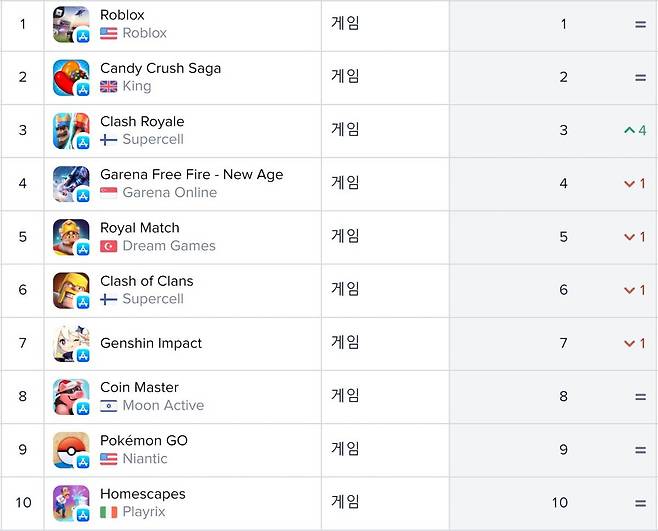Click the Roblox app icon

pyautogui.click(x=71, y=24)
